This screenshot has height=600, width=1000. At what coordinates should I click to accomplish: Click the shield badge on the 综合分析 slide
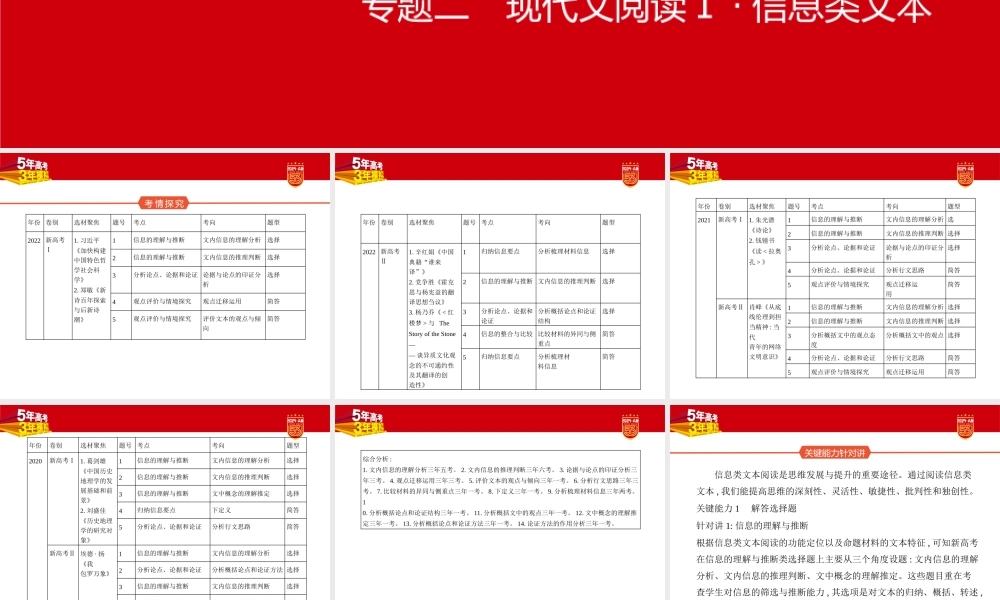628,424
